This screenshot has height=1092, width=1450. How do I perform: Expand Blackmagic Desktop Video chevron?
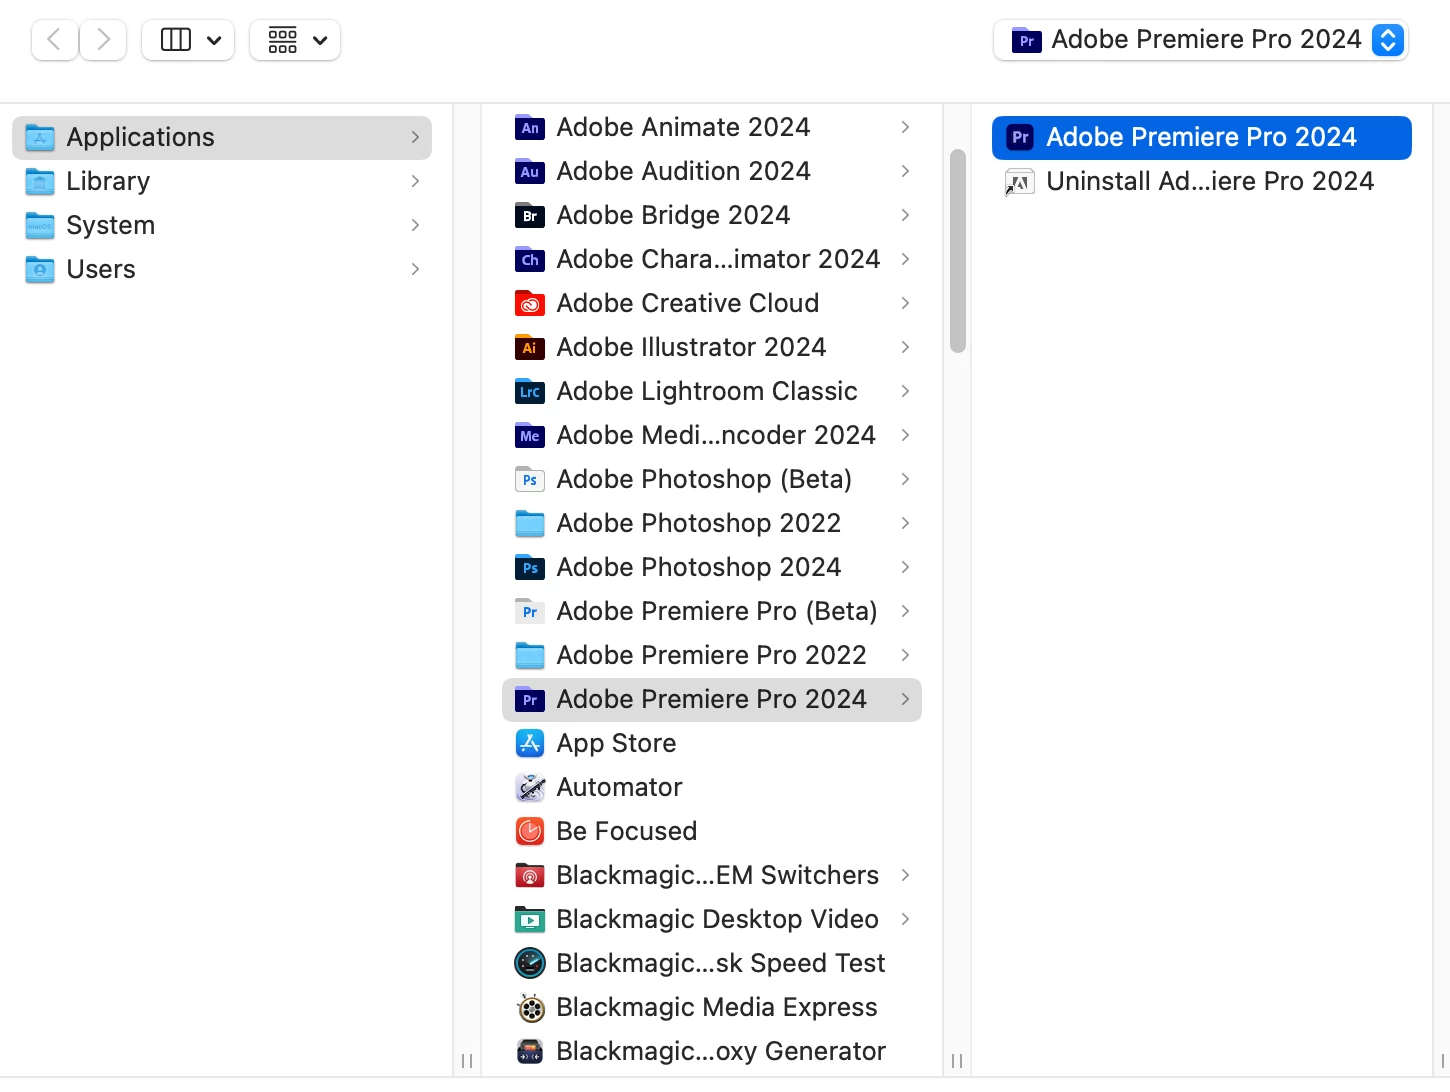click(905, 919)
